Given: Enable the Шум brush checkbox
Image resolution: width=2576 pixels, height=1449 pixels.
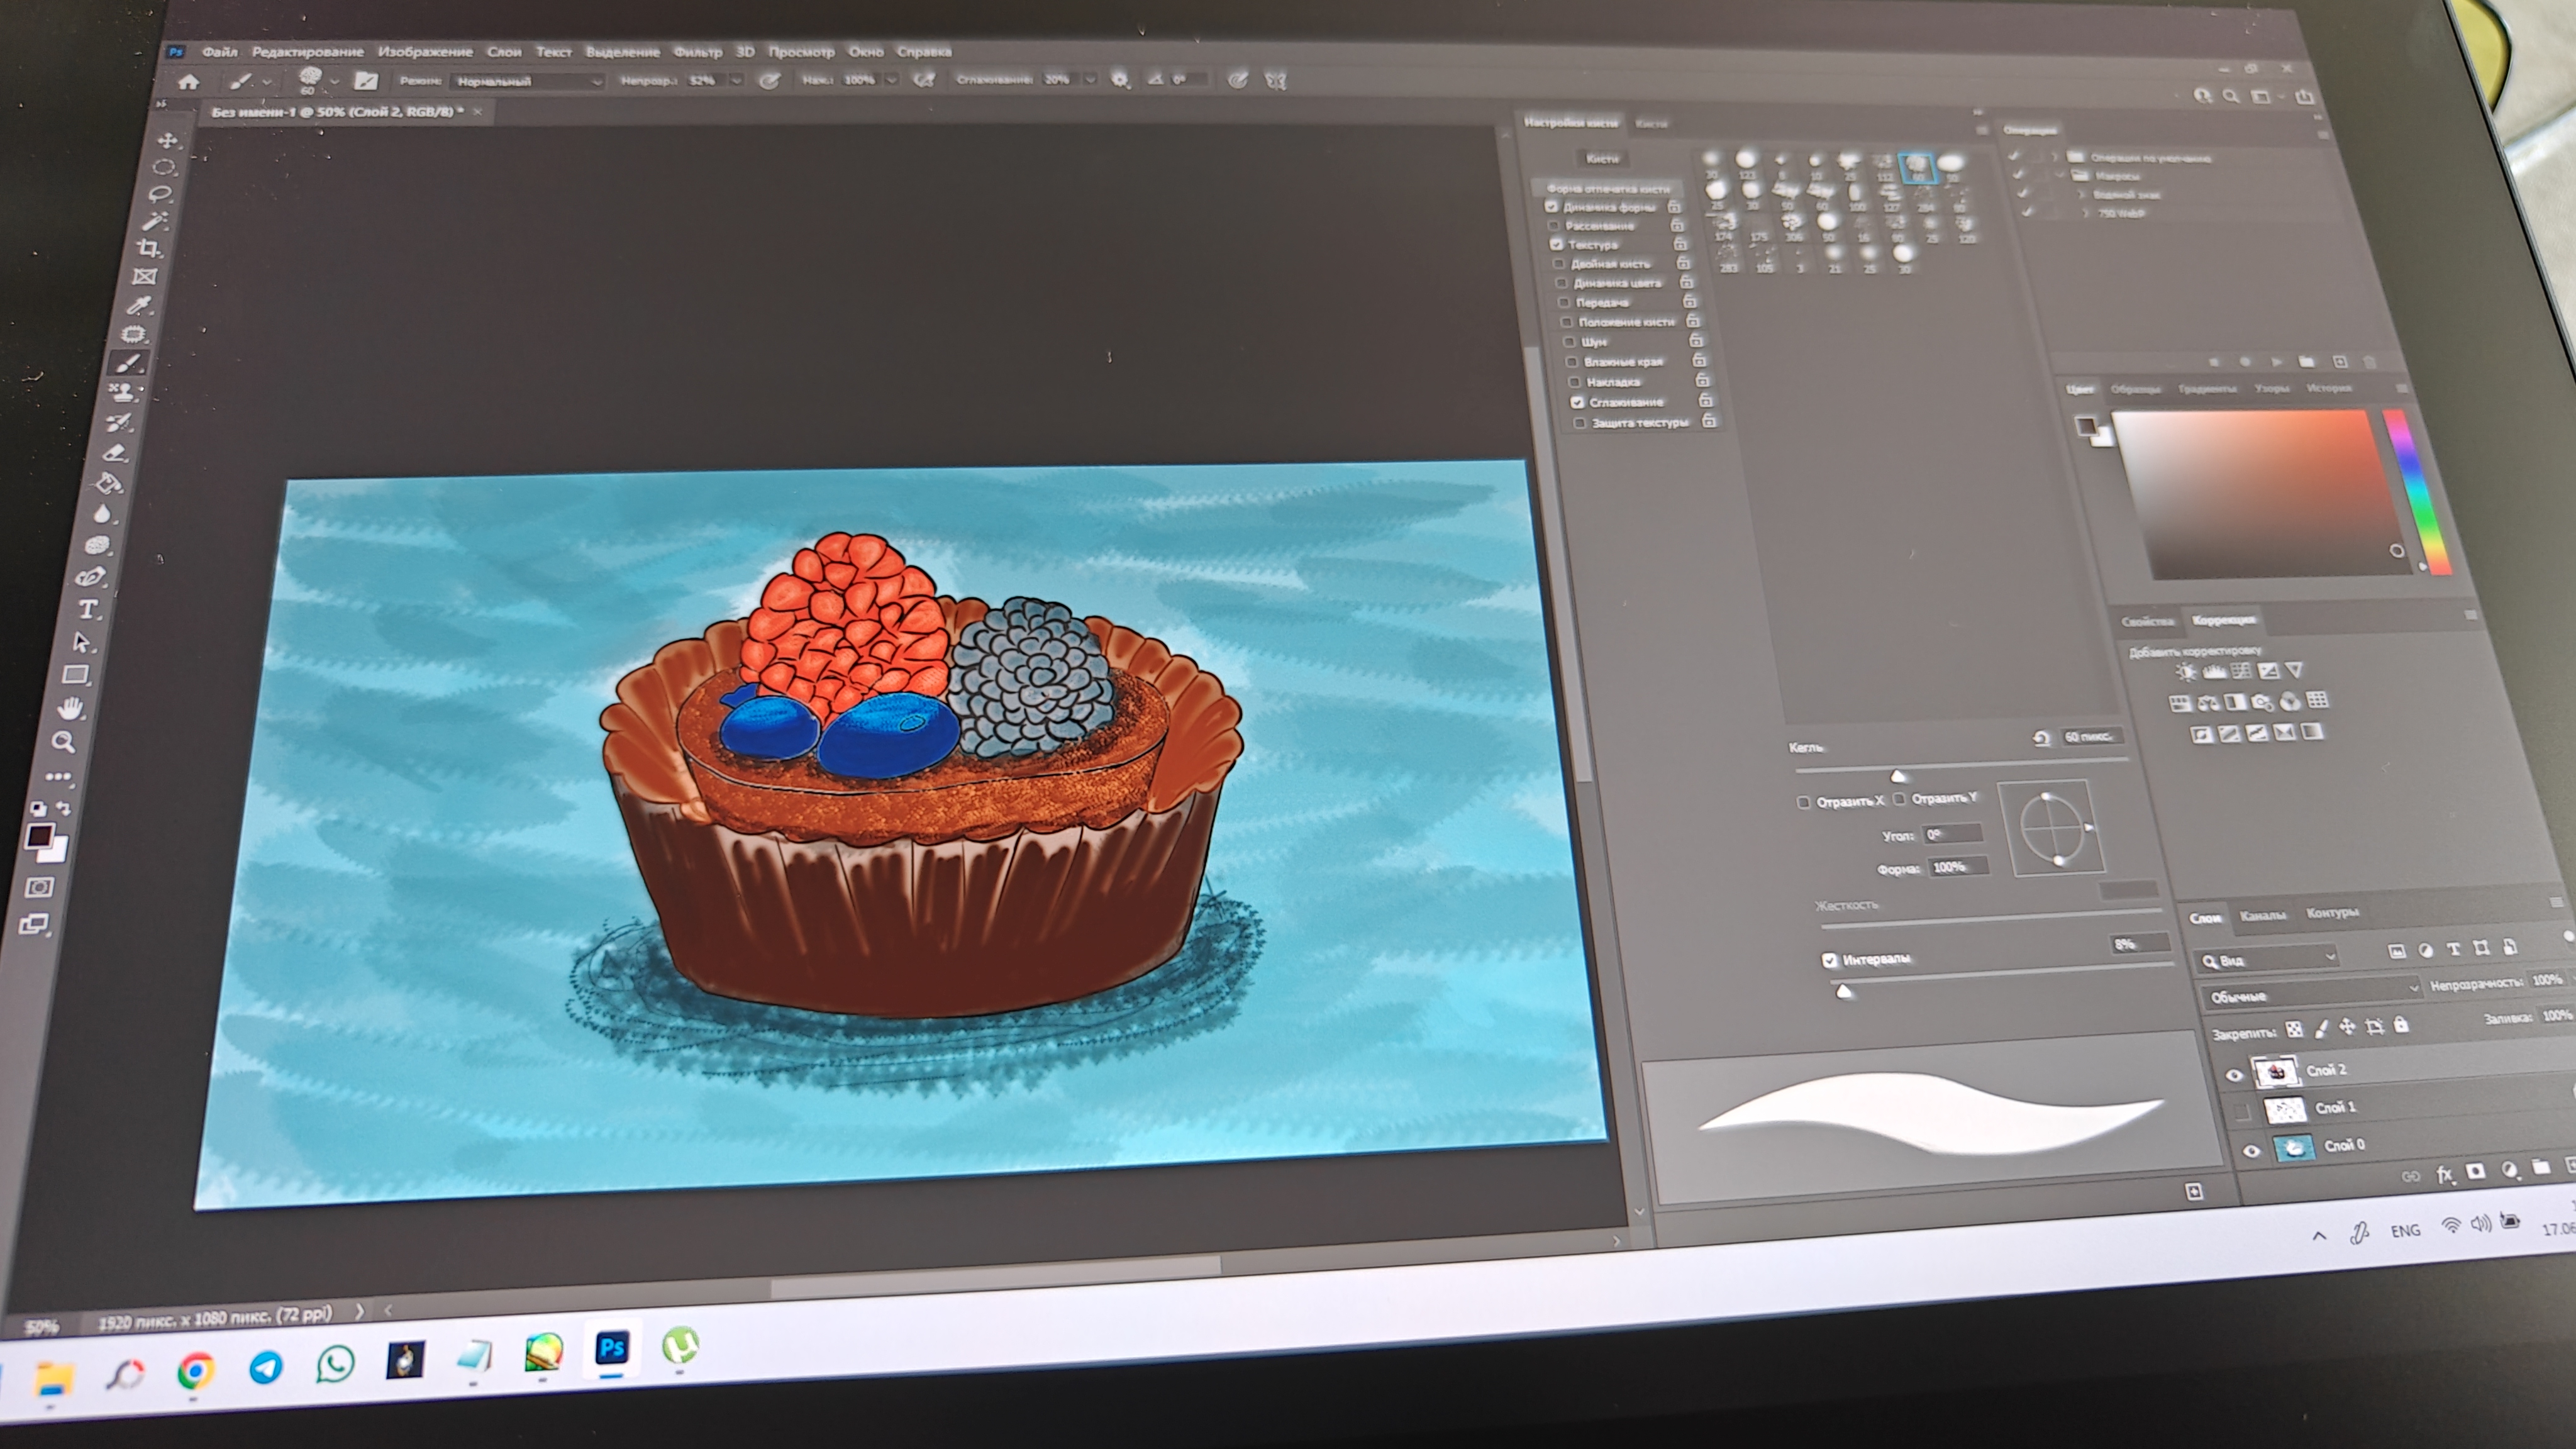Looking at the screenshot, I should click(x=1570, y=342).
